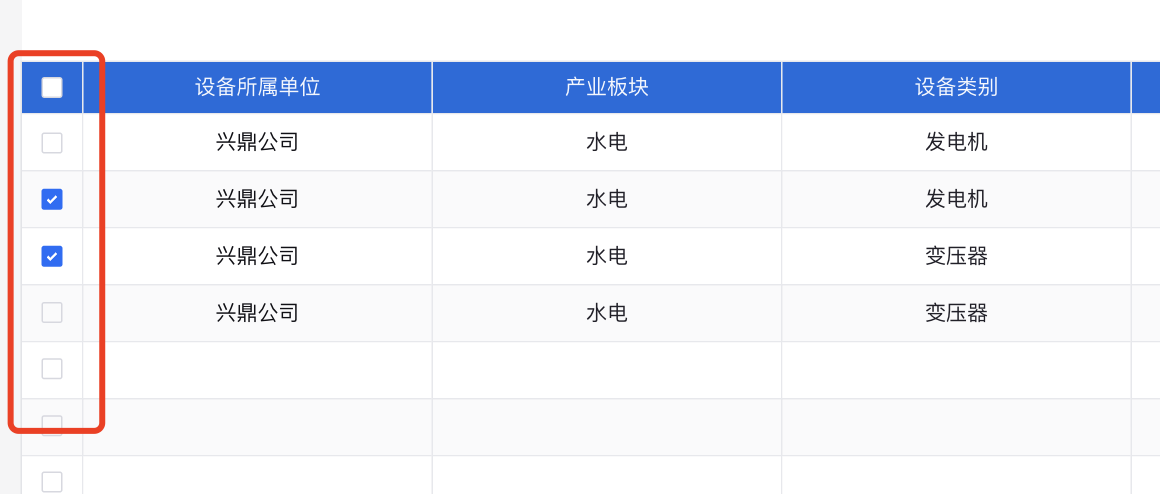Click the empty 产业板块 cell under fourth row
The height and width of the screenshot is (494, 1160).
tap(607, 370)
